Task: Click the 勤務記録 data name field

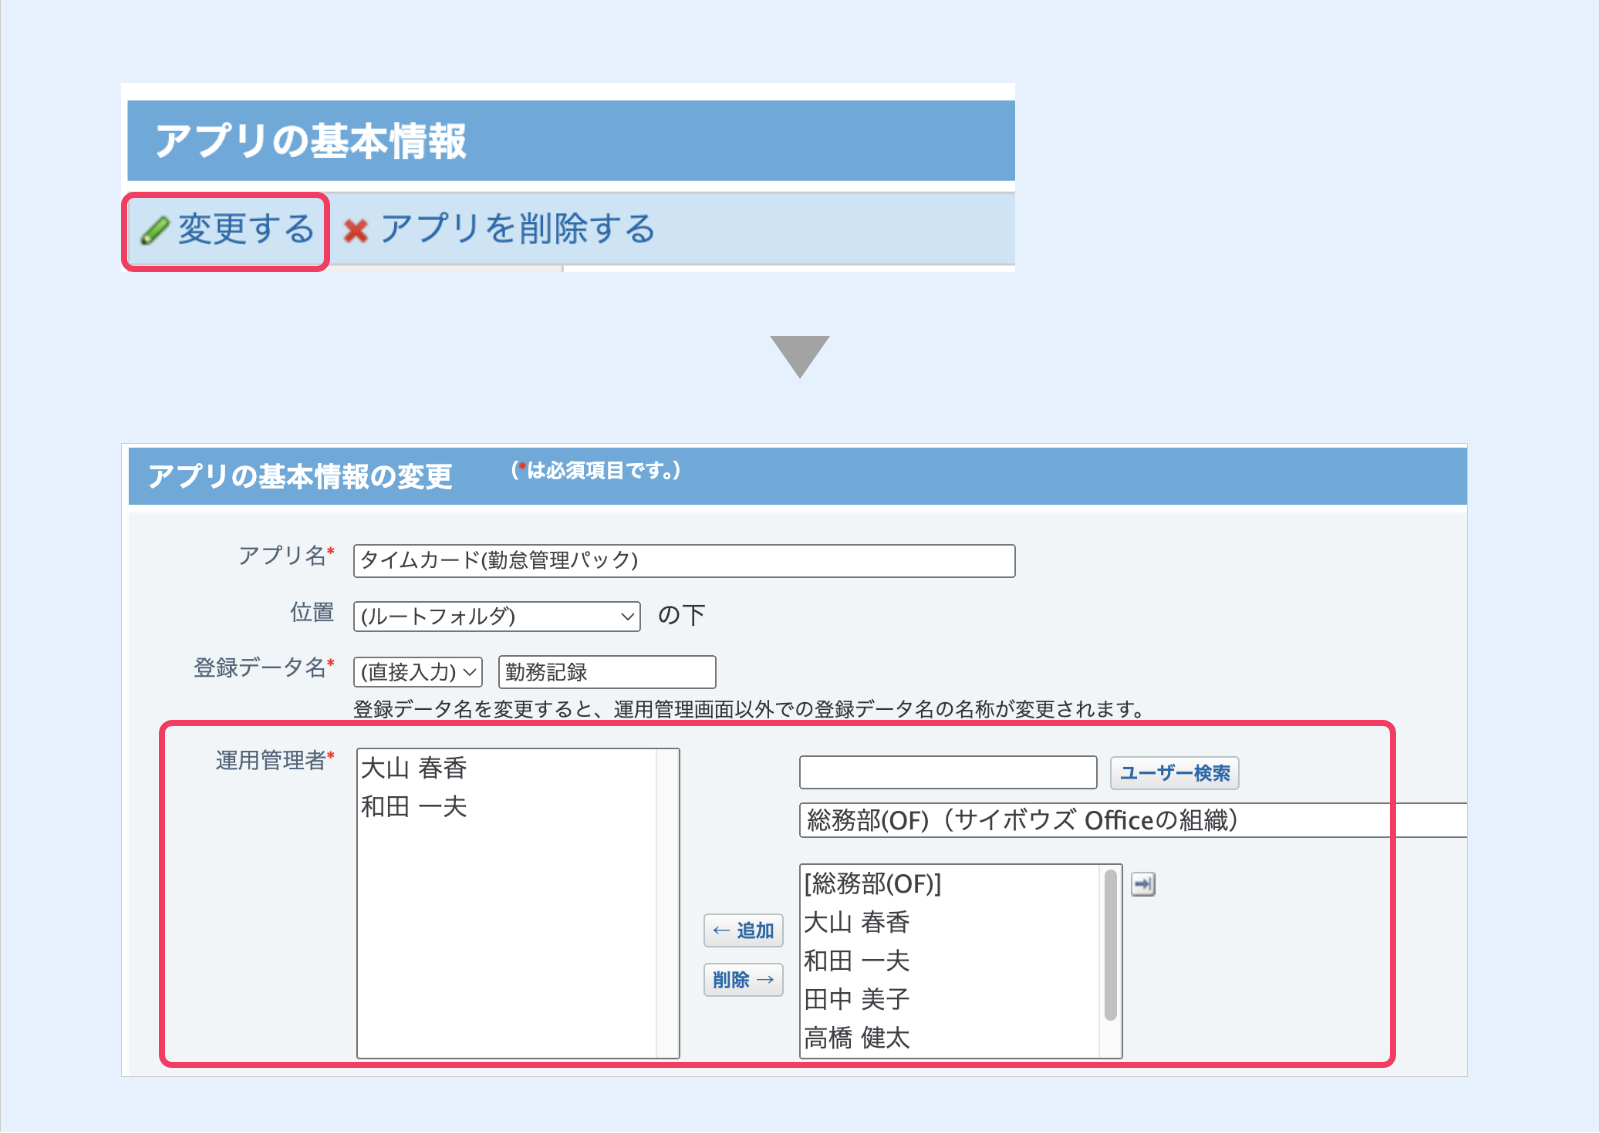Action: pyautogui.click(x=607, y=672)
